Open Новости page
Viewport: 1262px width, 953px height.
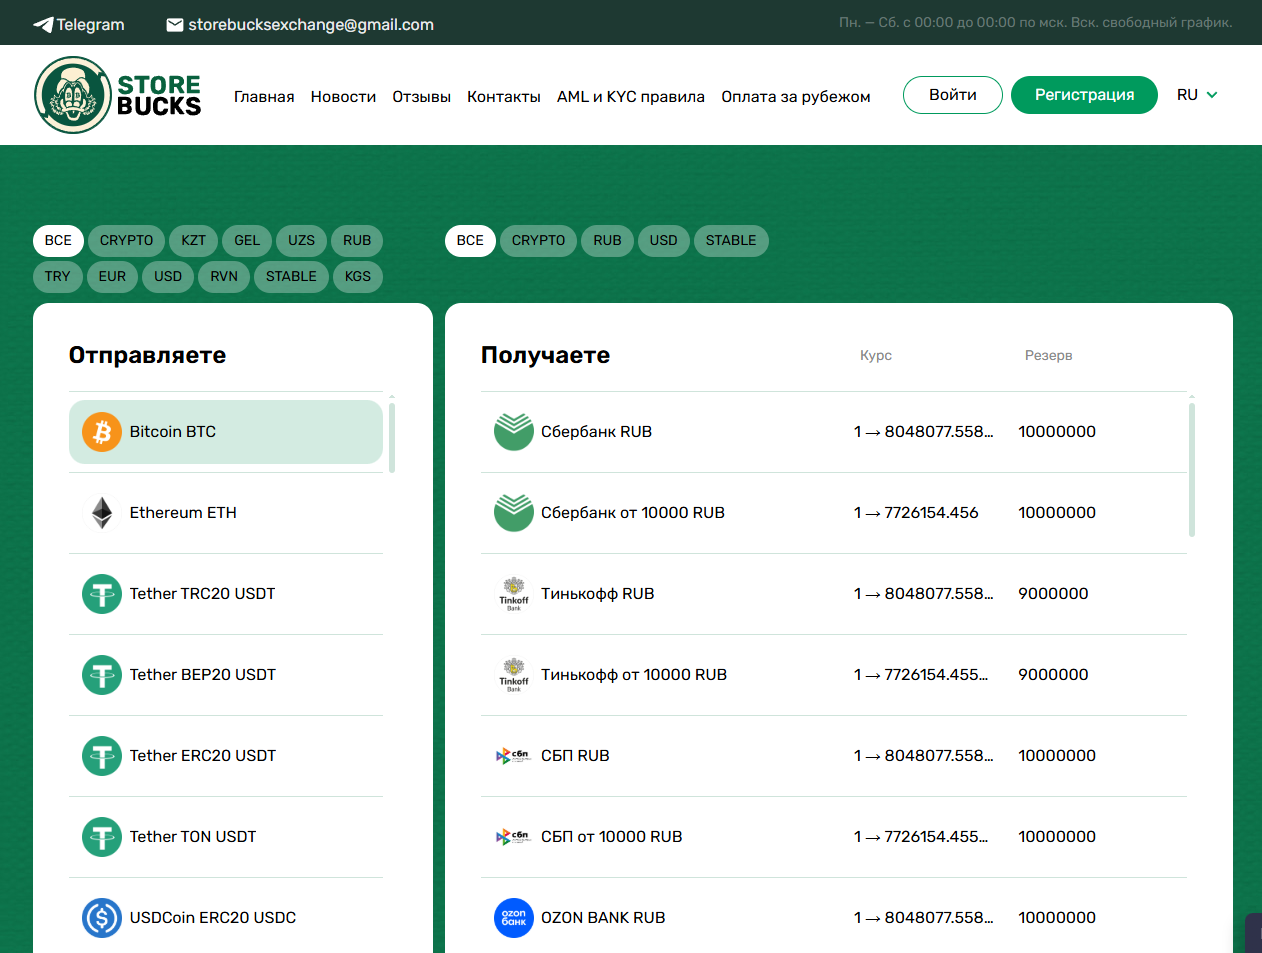point(343,97)
